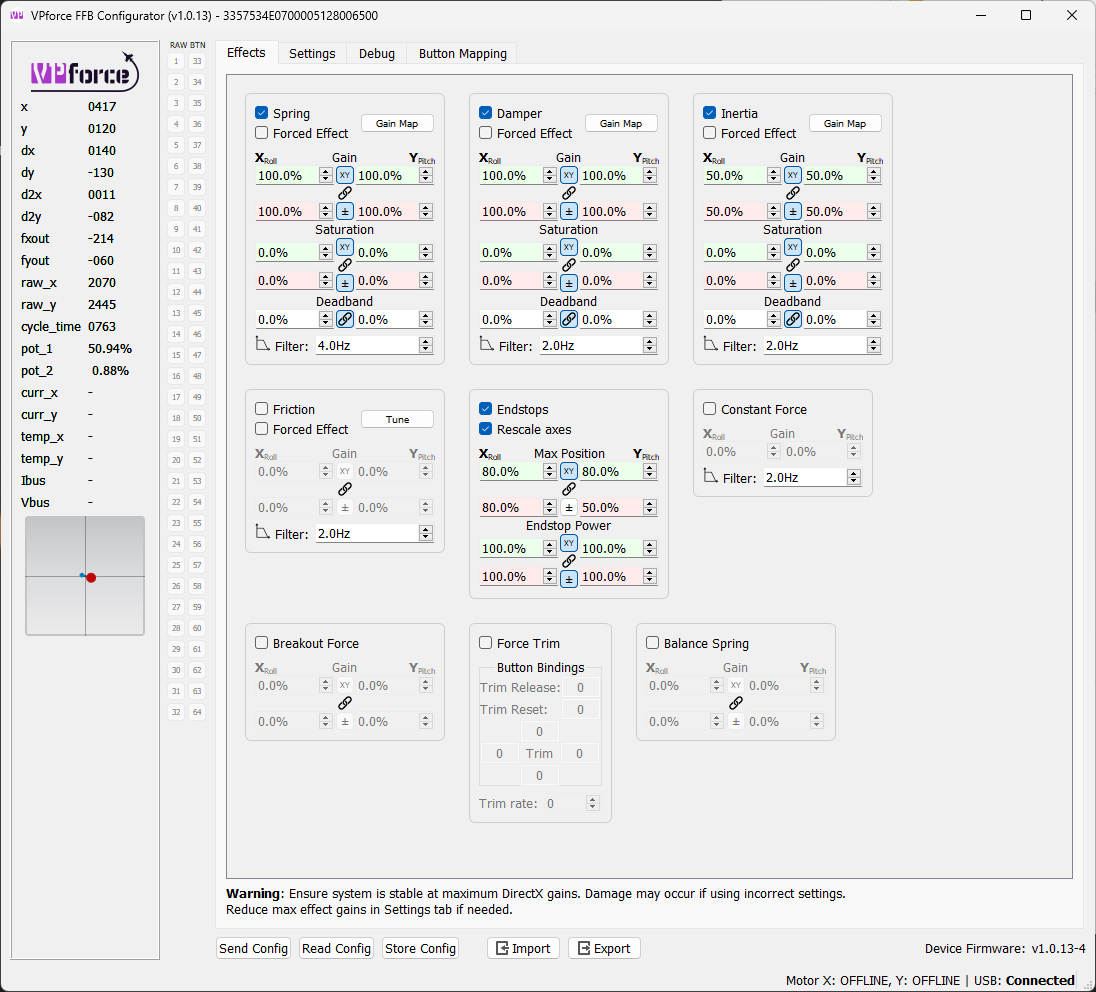
Task: Toggle plus-minus link for Endstops Max Position
Action: point(569,508)
